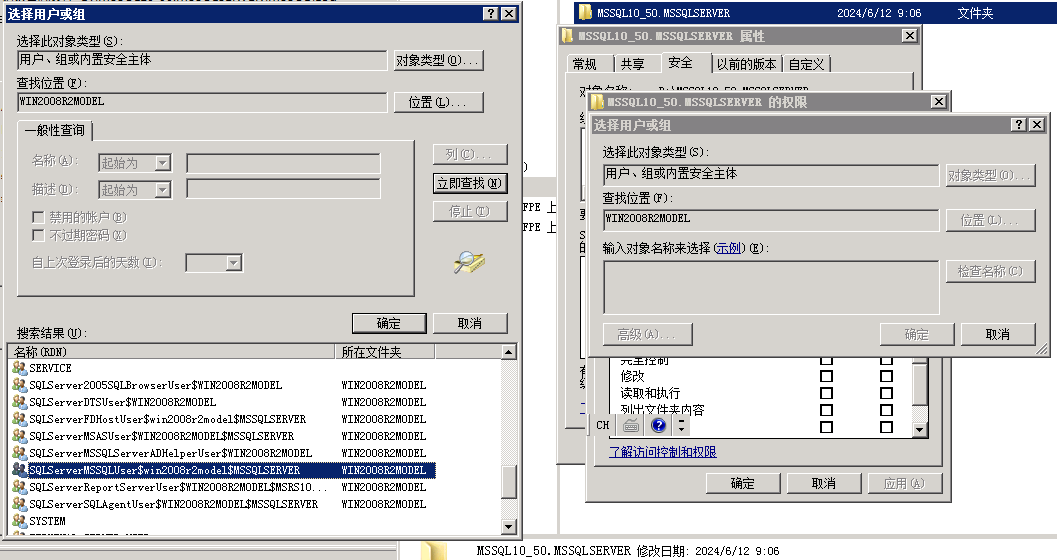Click the icon of the highlighted SQLServerMSSQLUser row
This screenshot has height=560, width=1057.
[20, 470]
